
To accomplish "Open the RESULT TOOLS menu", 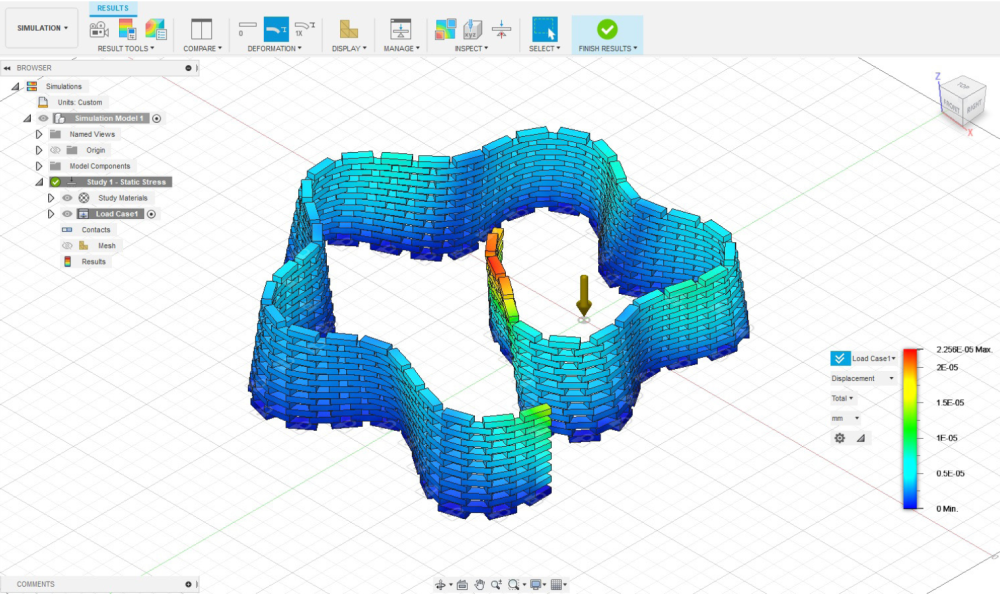I will click(126, 48).
